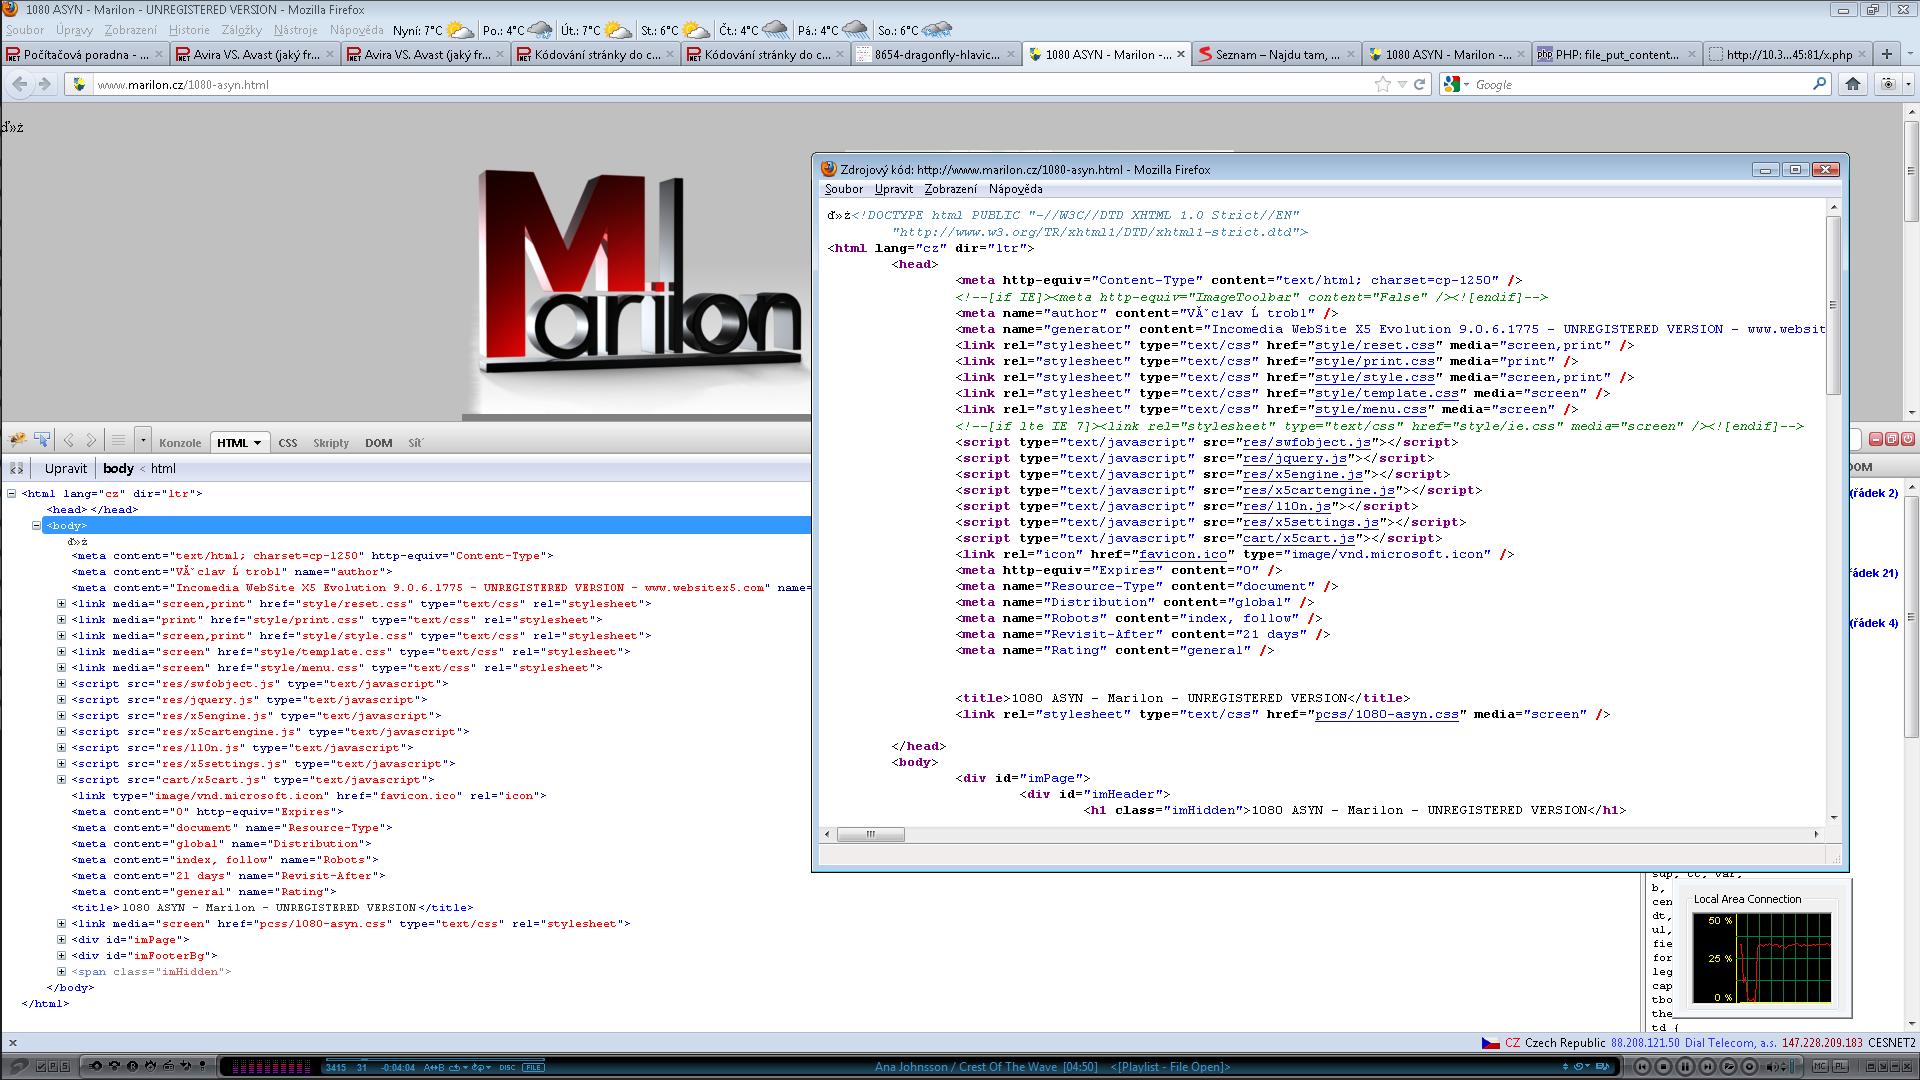Open the HTML panel dropdown arrow
The height and width of the screenshot is (1080, 1920).
coord(257,443)
